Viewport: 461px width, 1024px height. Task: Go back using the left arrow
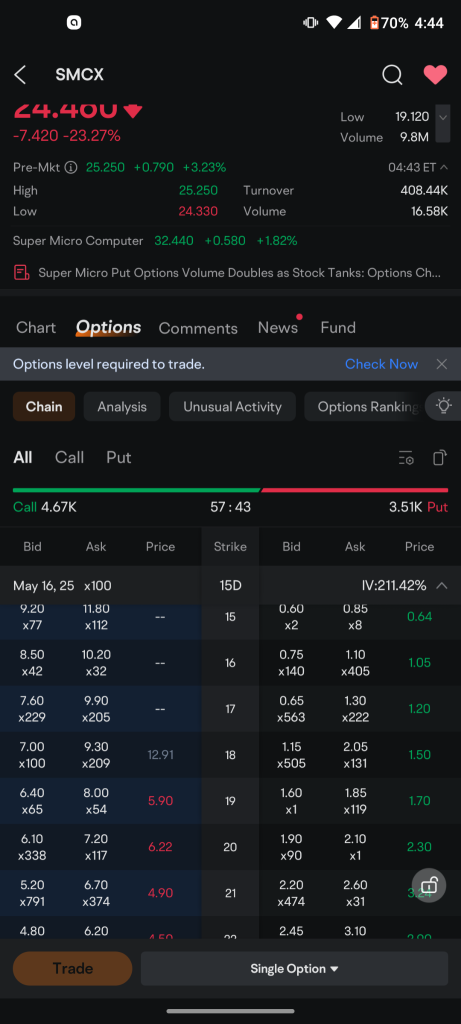[21, 75]
